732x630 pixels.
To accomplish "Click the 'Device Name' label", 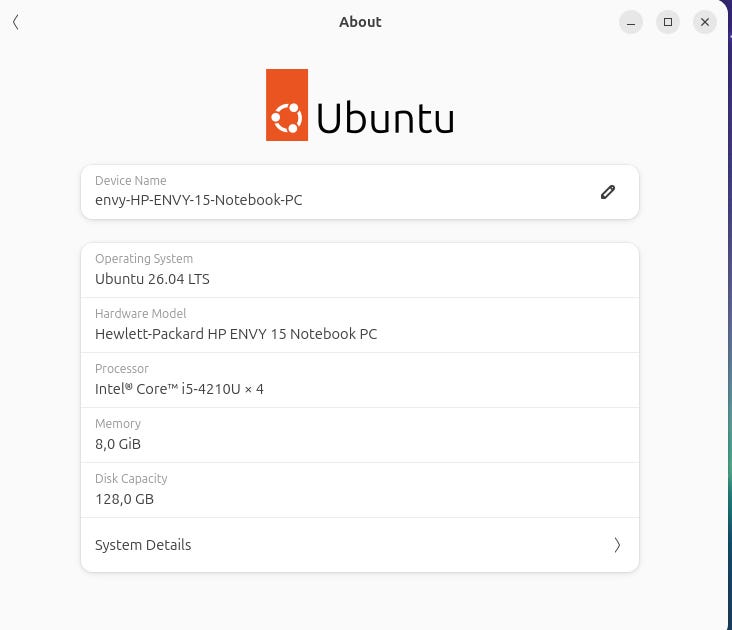I will pos(131,181).
